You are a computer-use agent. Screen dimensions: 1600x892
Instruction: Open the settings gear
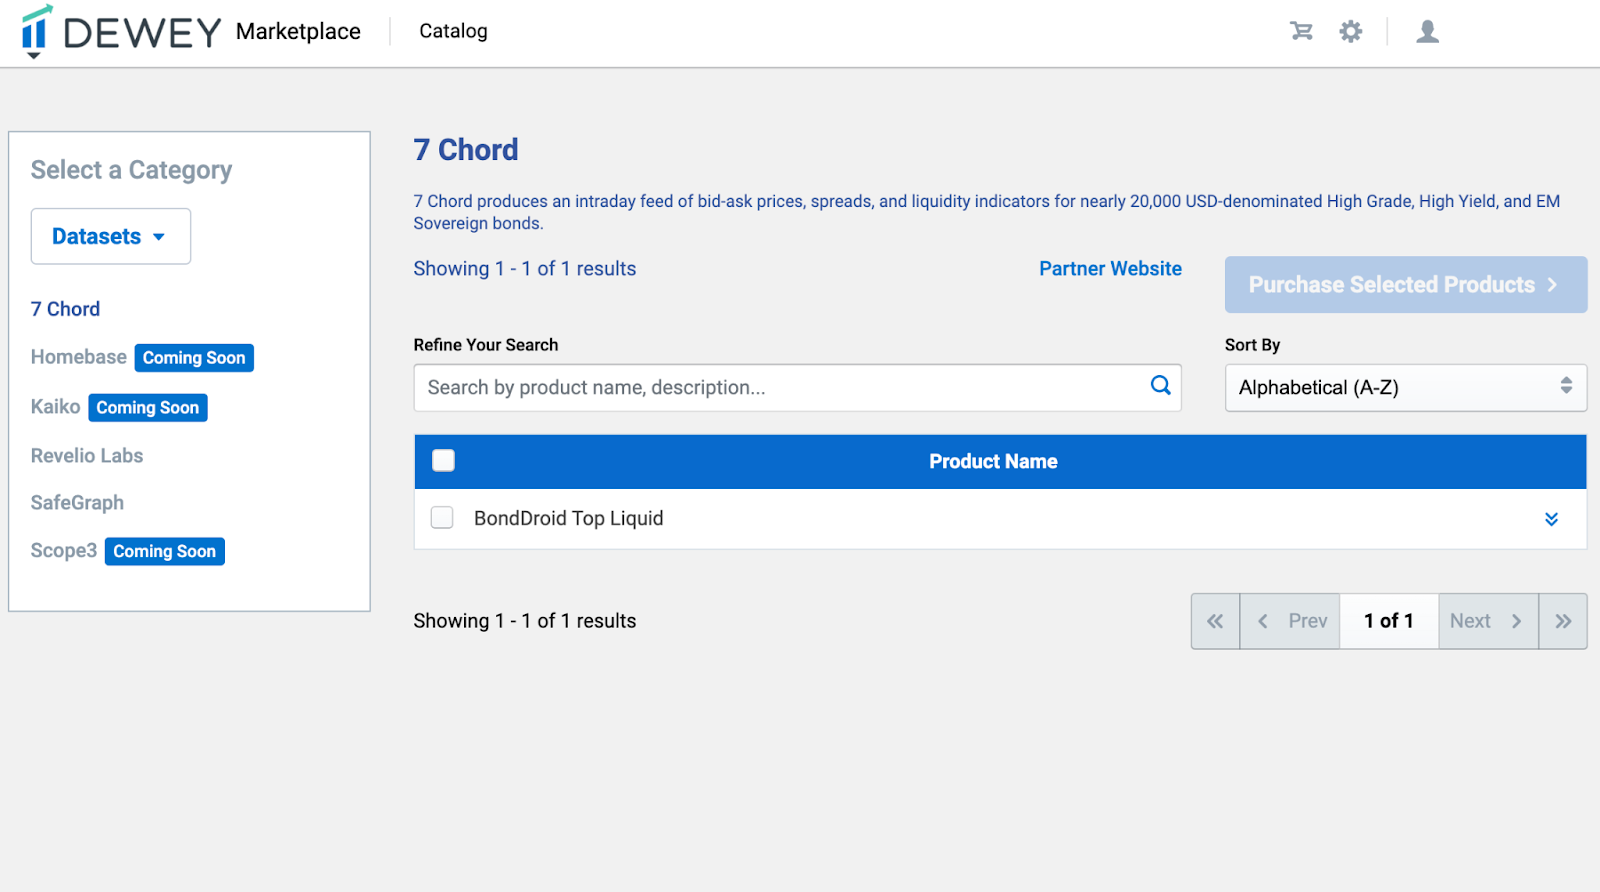(1350, 31)
